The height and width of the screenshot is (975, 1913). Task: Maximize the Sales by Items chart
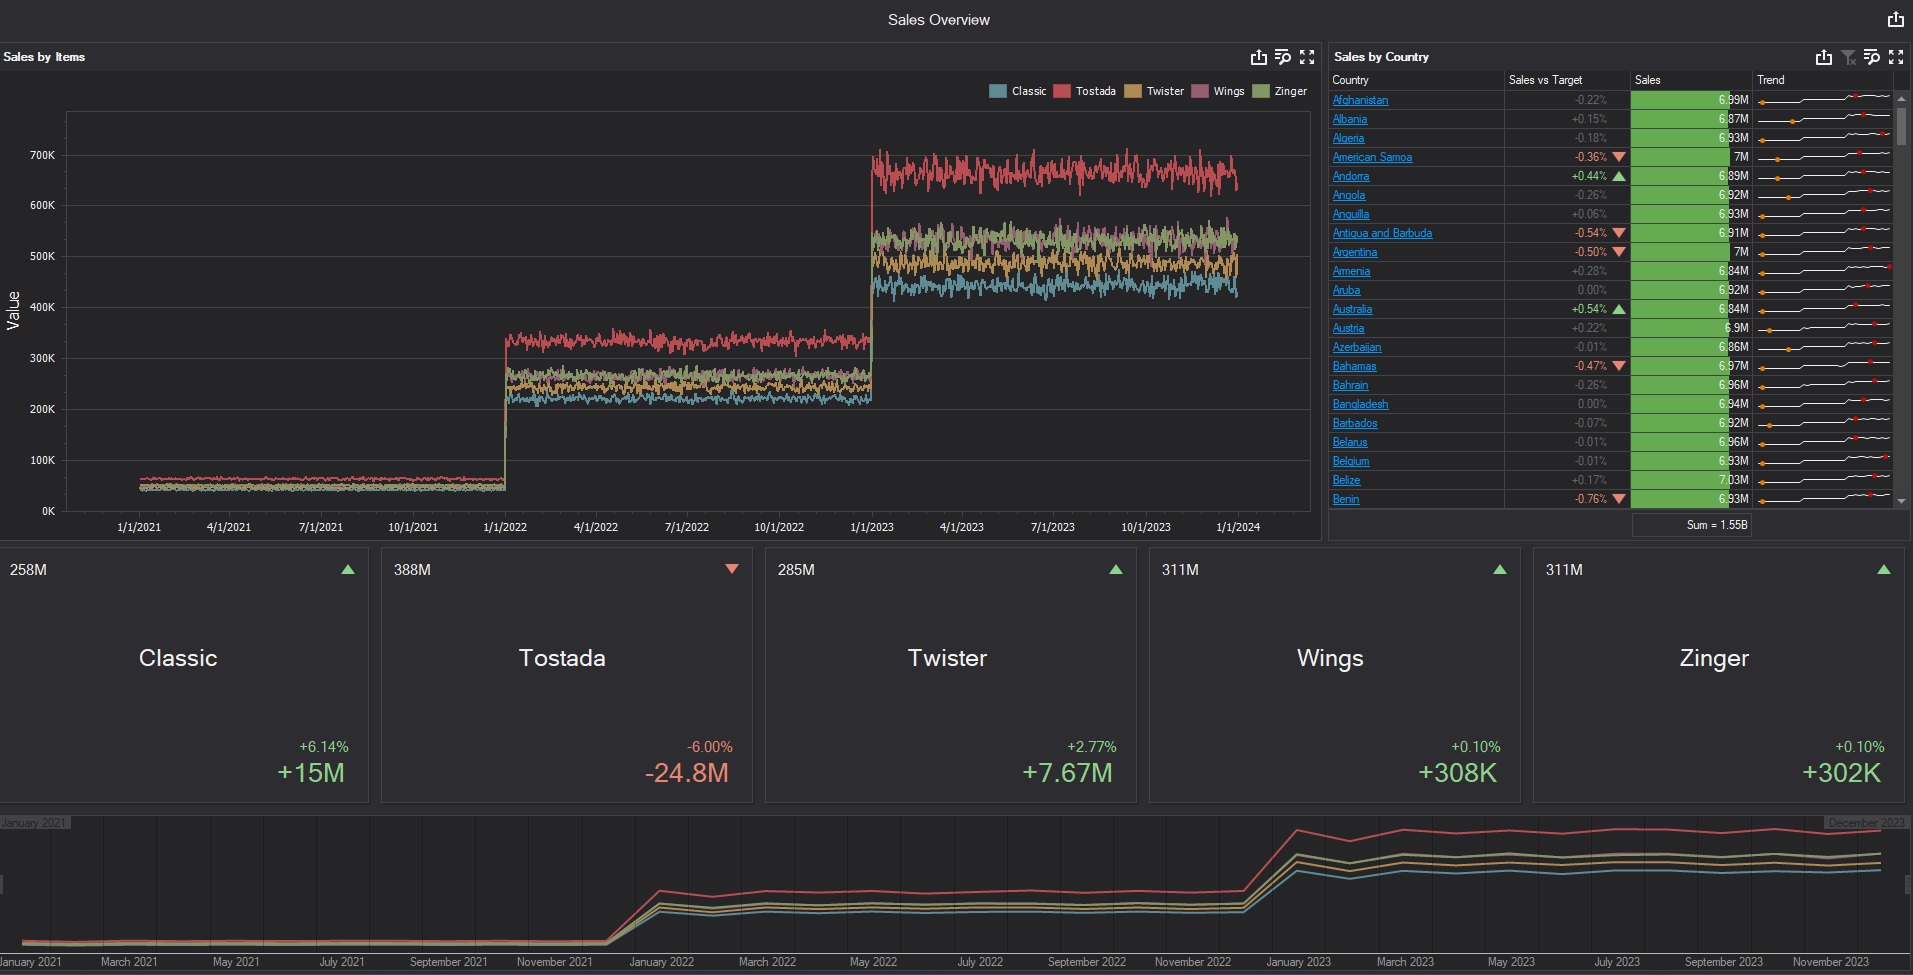(1306, 57)
